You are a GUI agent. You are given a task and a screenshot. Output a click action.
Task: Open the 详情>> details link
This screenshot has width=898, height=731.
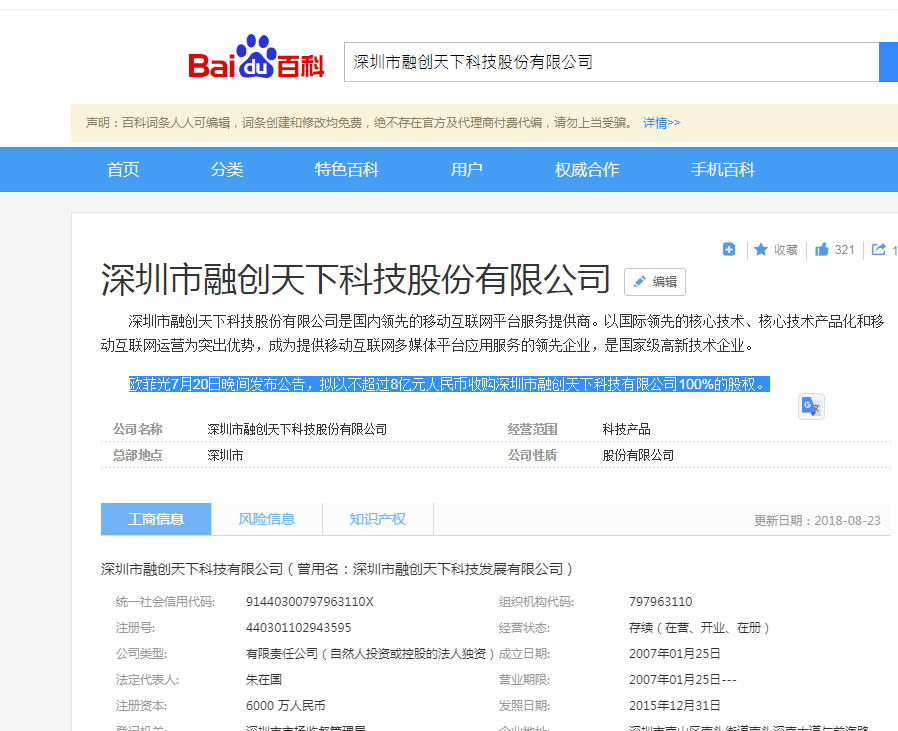pyautogui.click(x=661, y=123)
